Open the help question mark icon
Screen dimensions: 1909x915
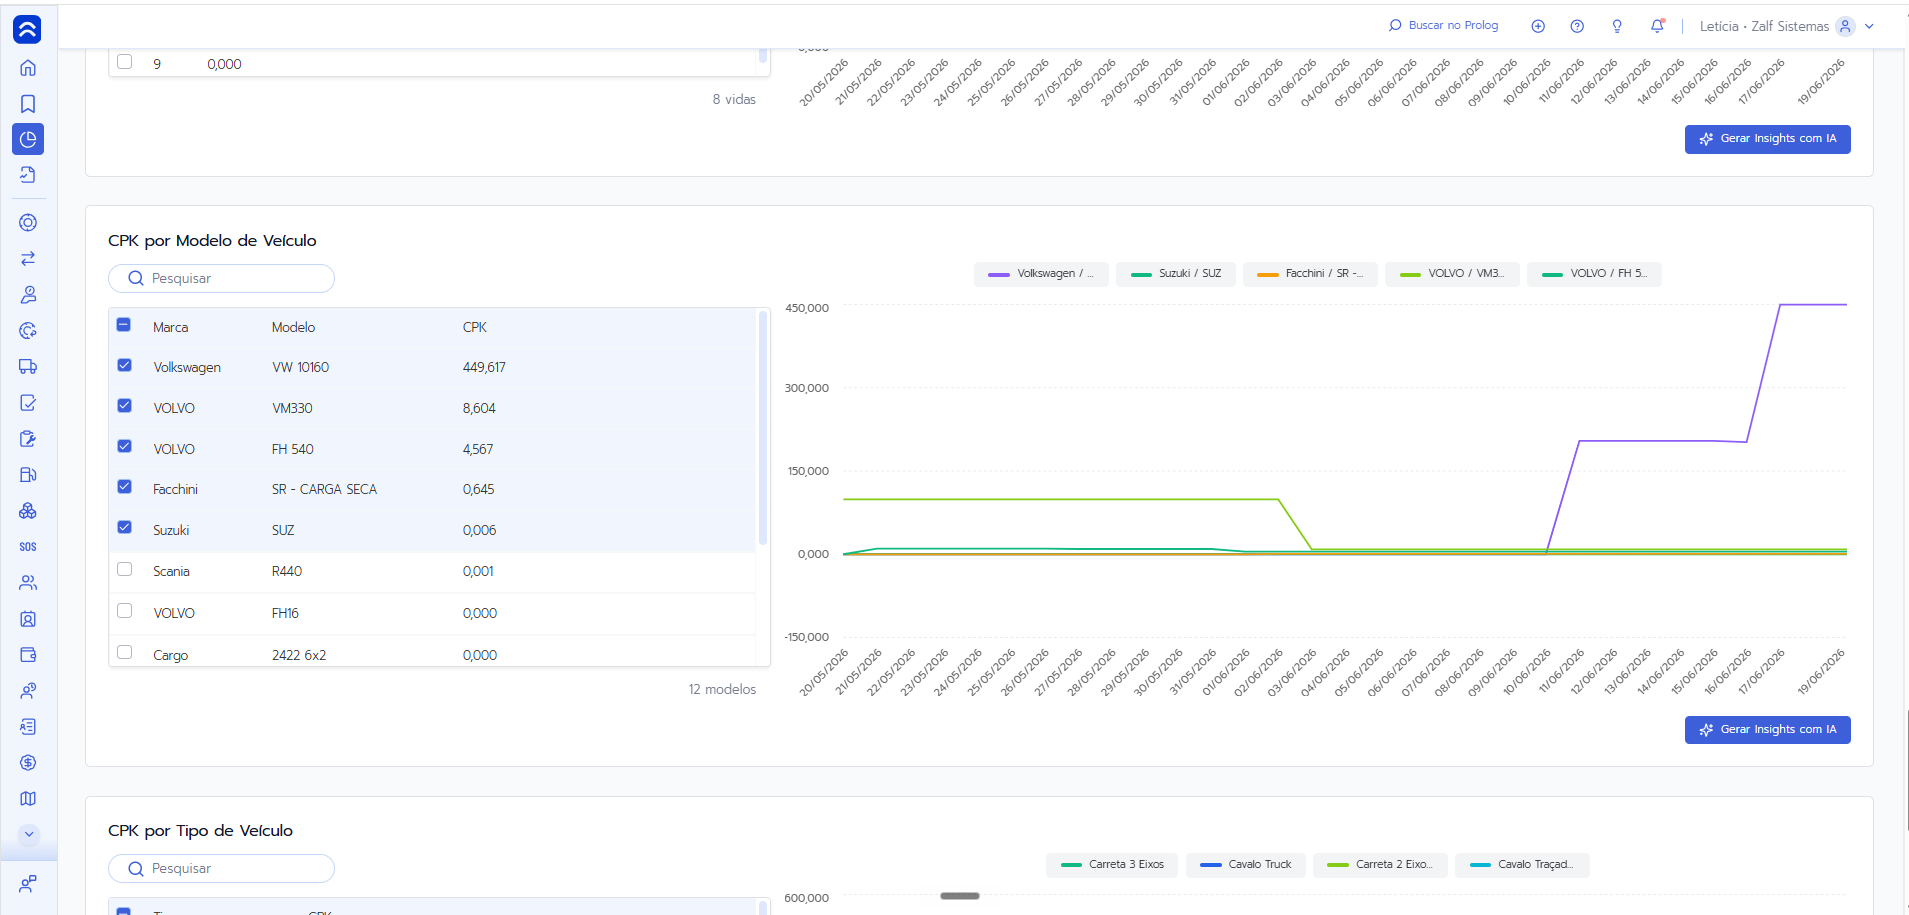click(x=1577, y=26)
